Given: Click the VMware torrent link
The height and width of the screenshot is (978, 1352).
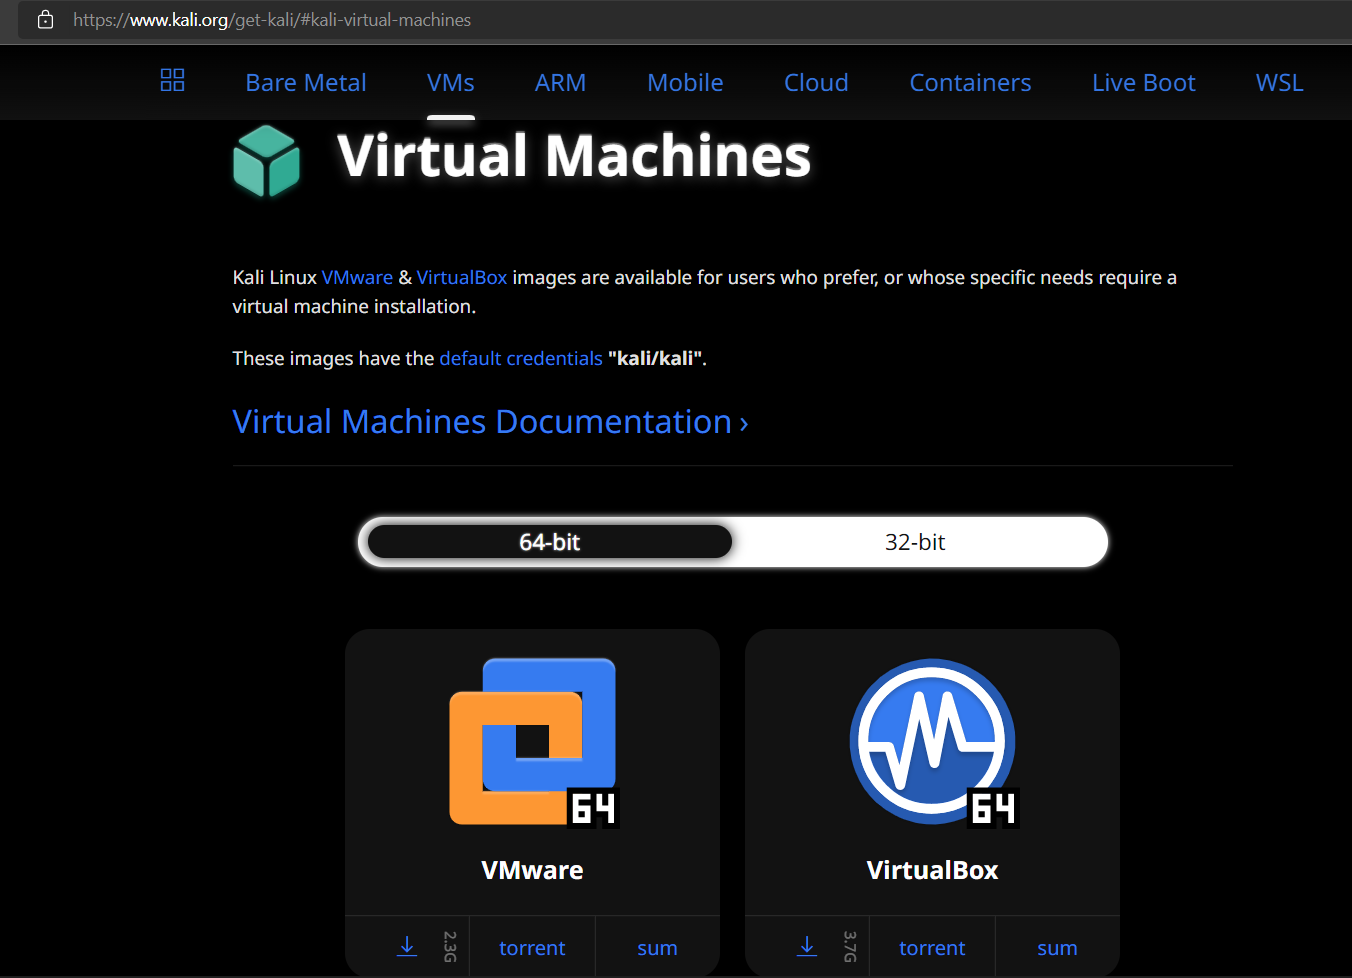Looking at the screenshot, I should [532, 948].
